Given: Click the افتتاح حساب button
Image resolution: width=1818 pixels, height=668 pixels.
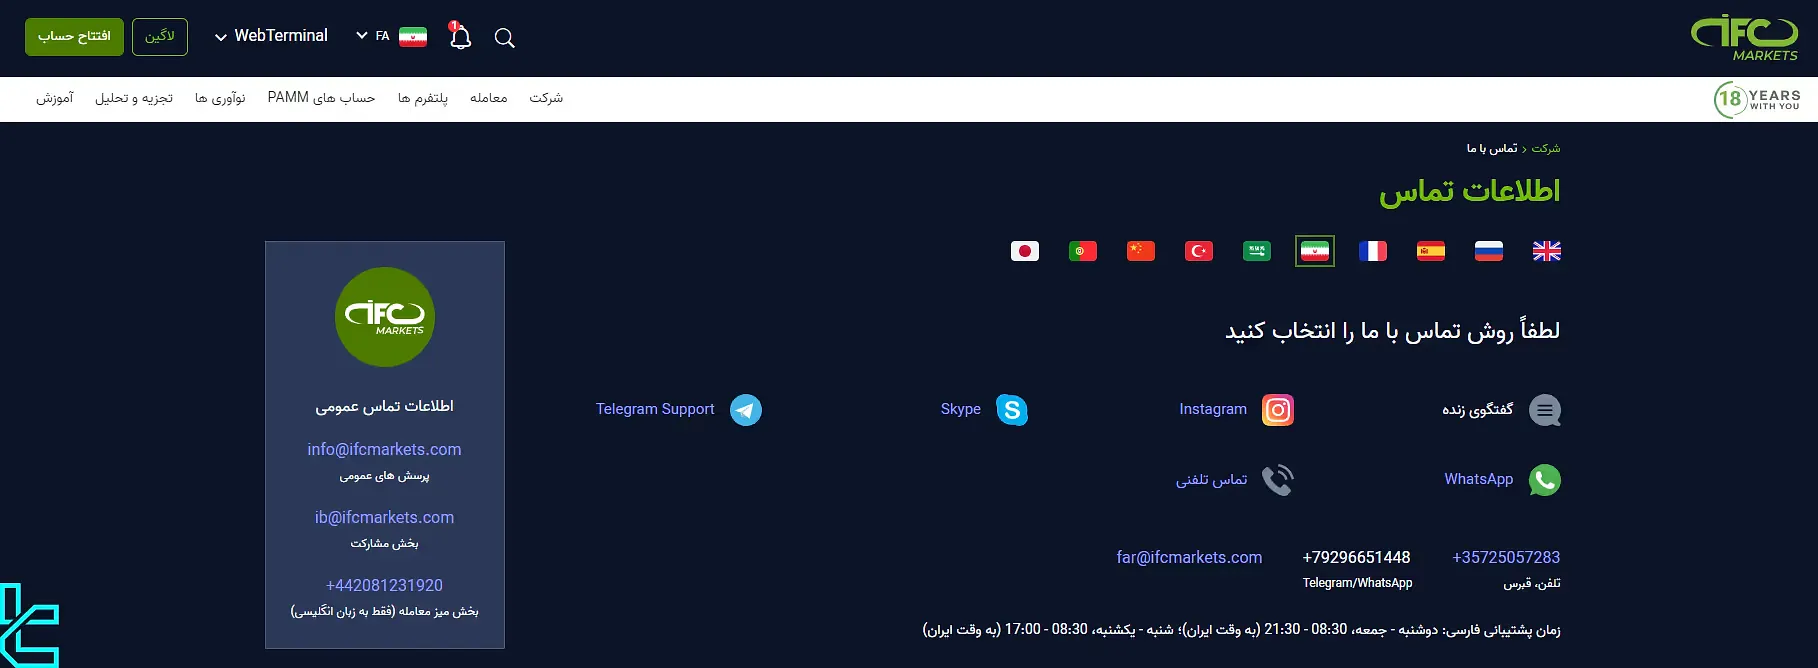Looking at the screenshot, I should point(74,37).
